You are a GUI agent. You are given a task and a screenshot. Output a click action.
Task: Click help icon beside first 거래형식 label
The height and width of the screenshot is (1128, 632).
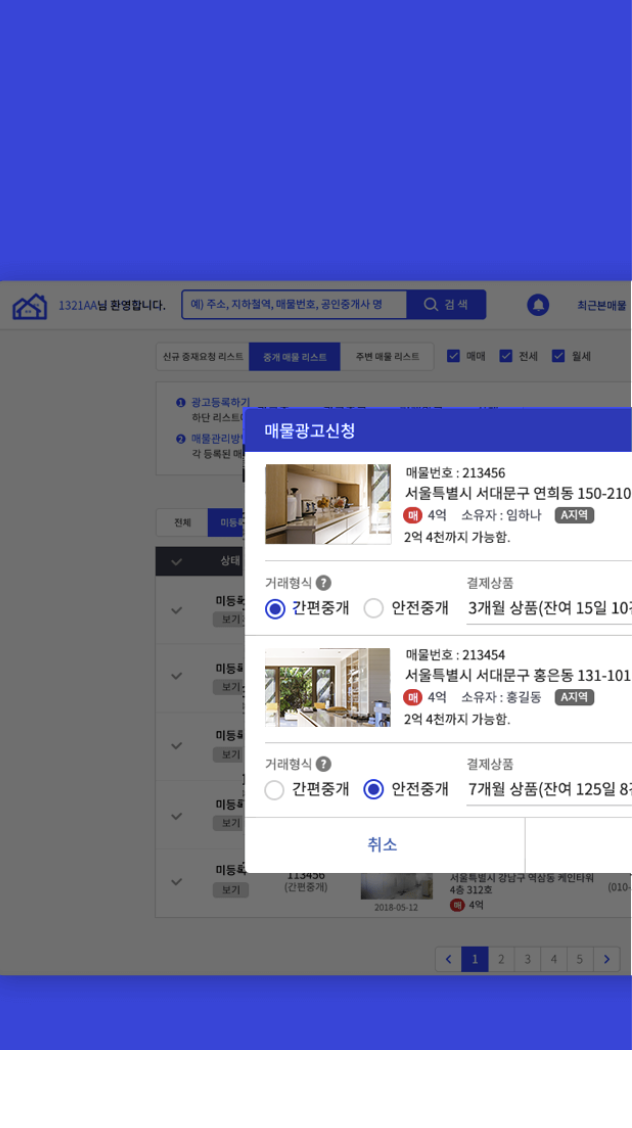pos(324,583)
